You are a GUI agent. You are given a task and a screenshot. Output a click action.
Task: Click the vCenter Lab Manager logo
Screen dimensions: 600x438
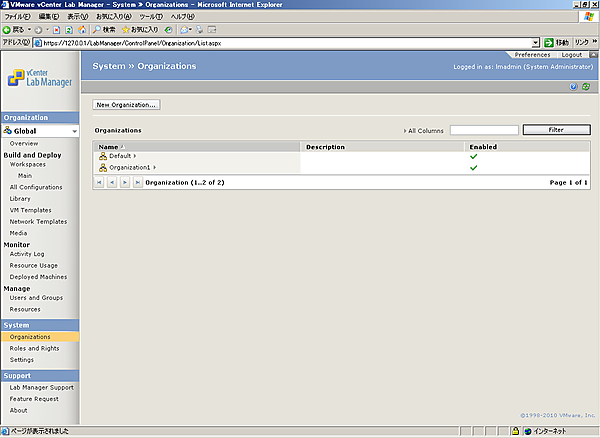coord(40,78)
